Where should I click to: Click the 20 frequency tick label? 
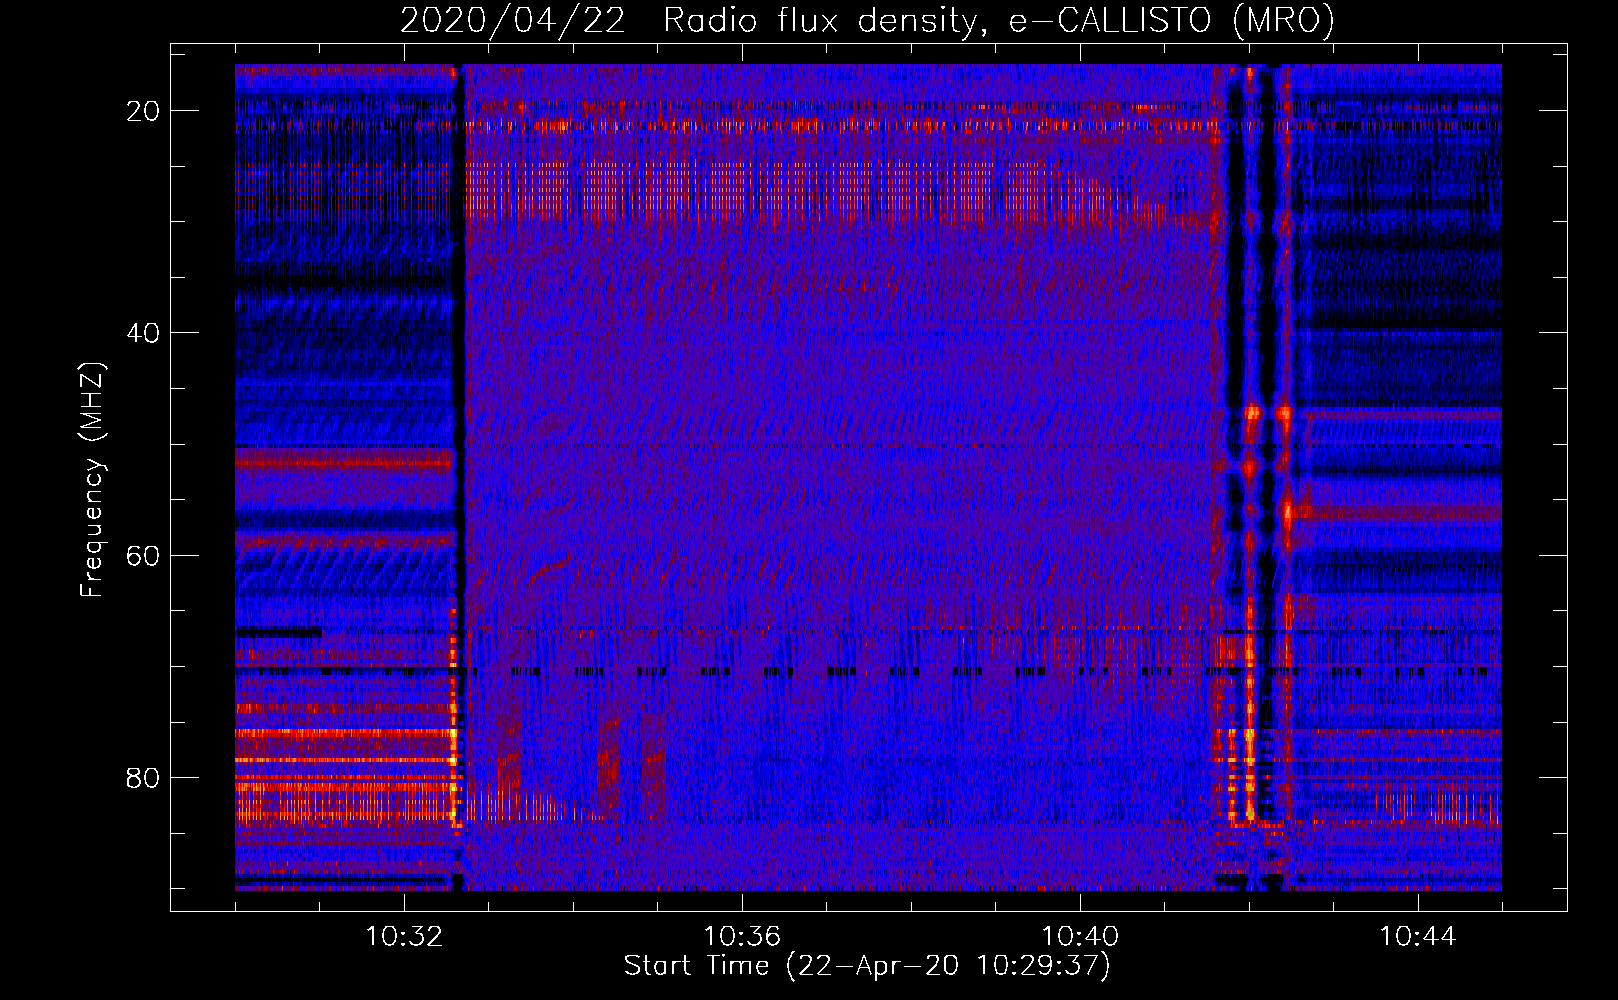143,111
